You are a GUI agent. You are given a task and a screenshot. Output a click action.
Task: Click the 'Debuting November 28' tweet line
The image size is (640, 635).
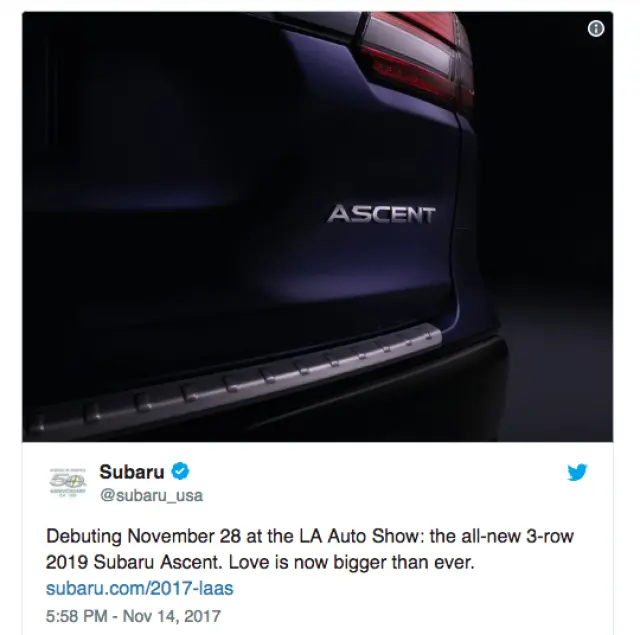click(310, 536)
